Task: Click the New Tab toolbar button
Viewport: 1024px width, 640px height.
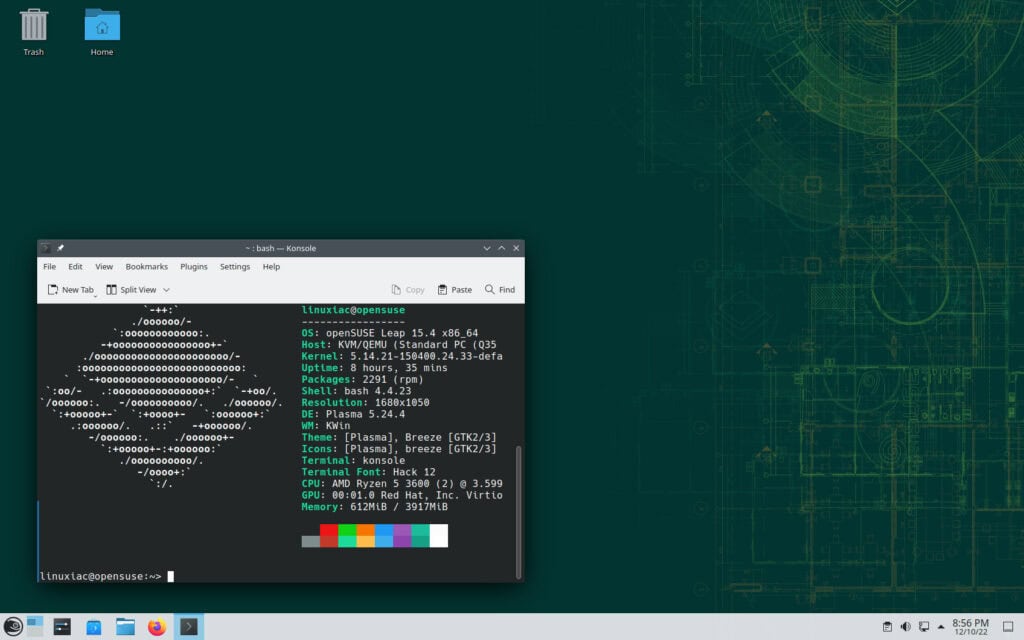Action: pyautogui.click(x=71, y=289)
